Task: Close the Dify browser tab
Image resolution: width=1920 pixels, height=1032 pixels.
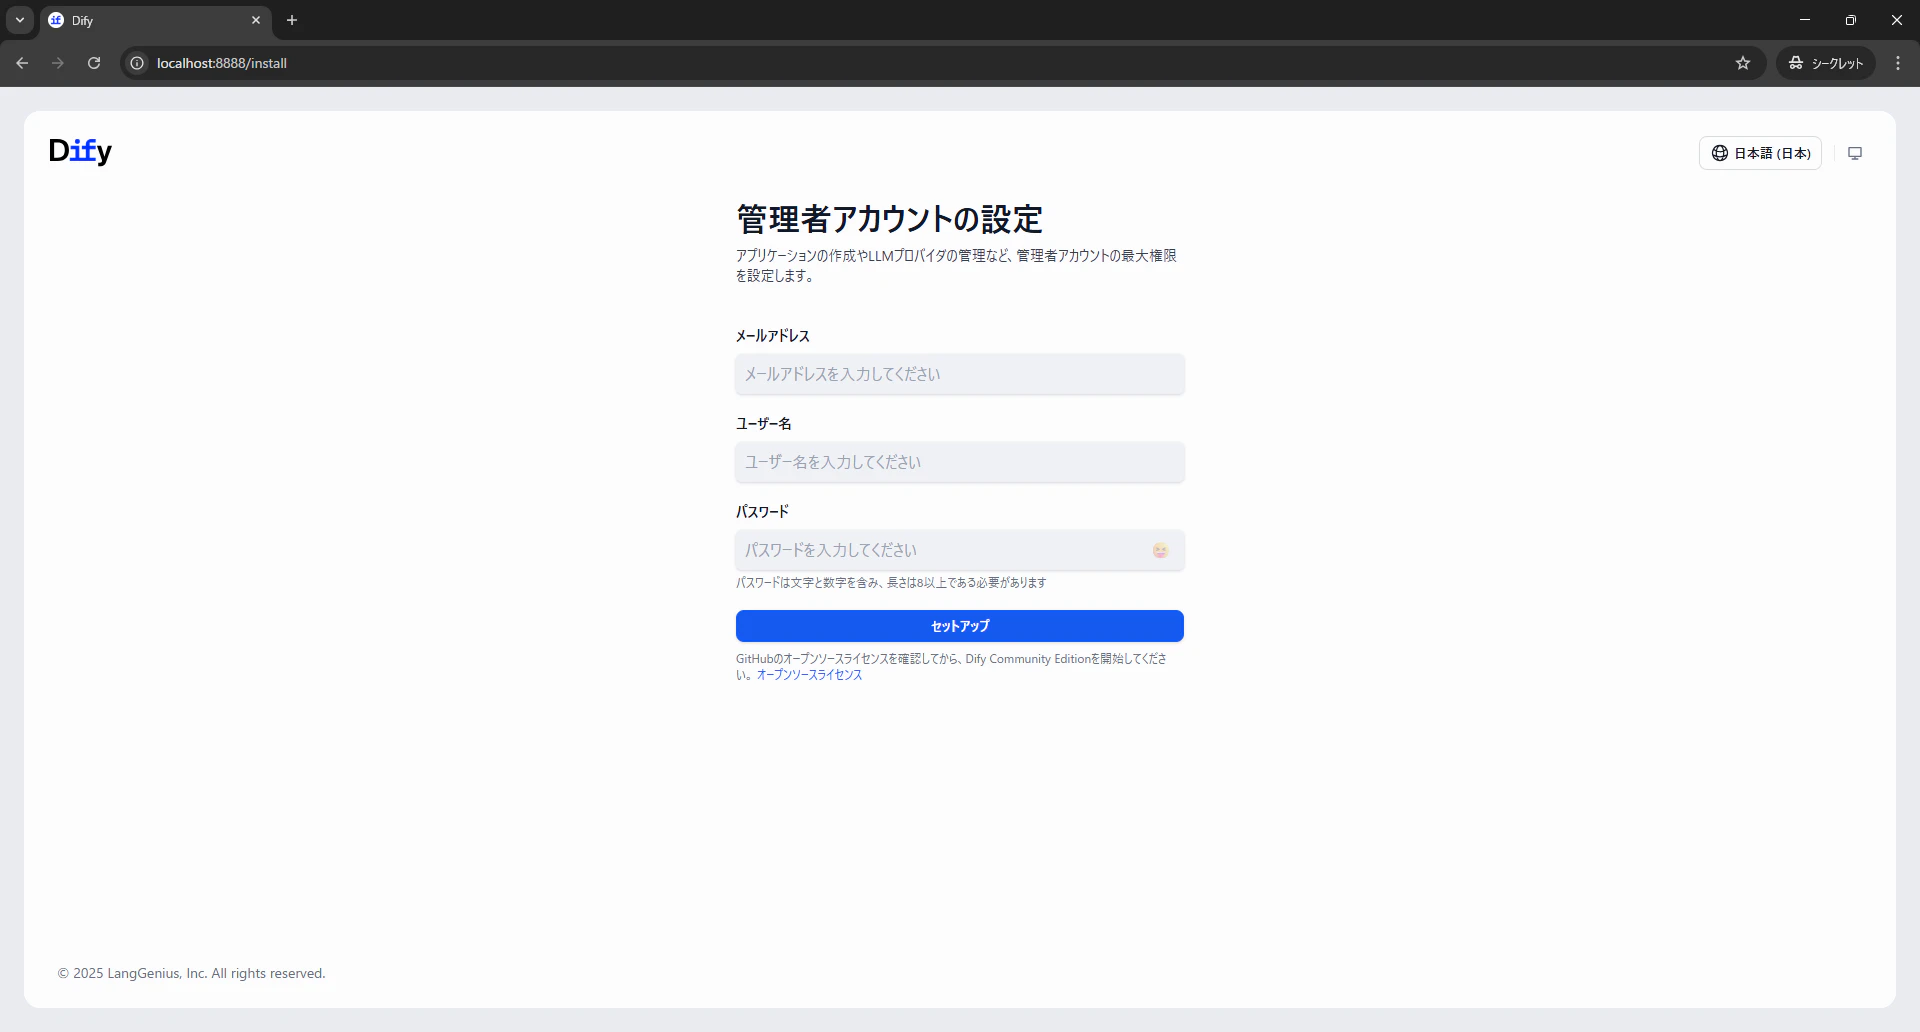Action: pyautogui.click(x=256, y=20)
